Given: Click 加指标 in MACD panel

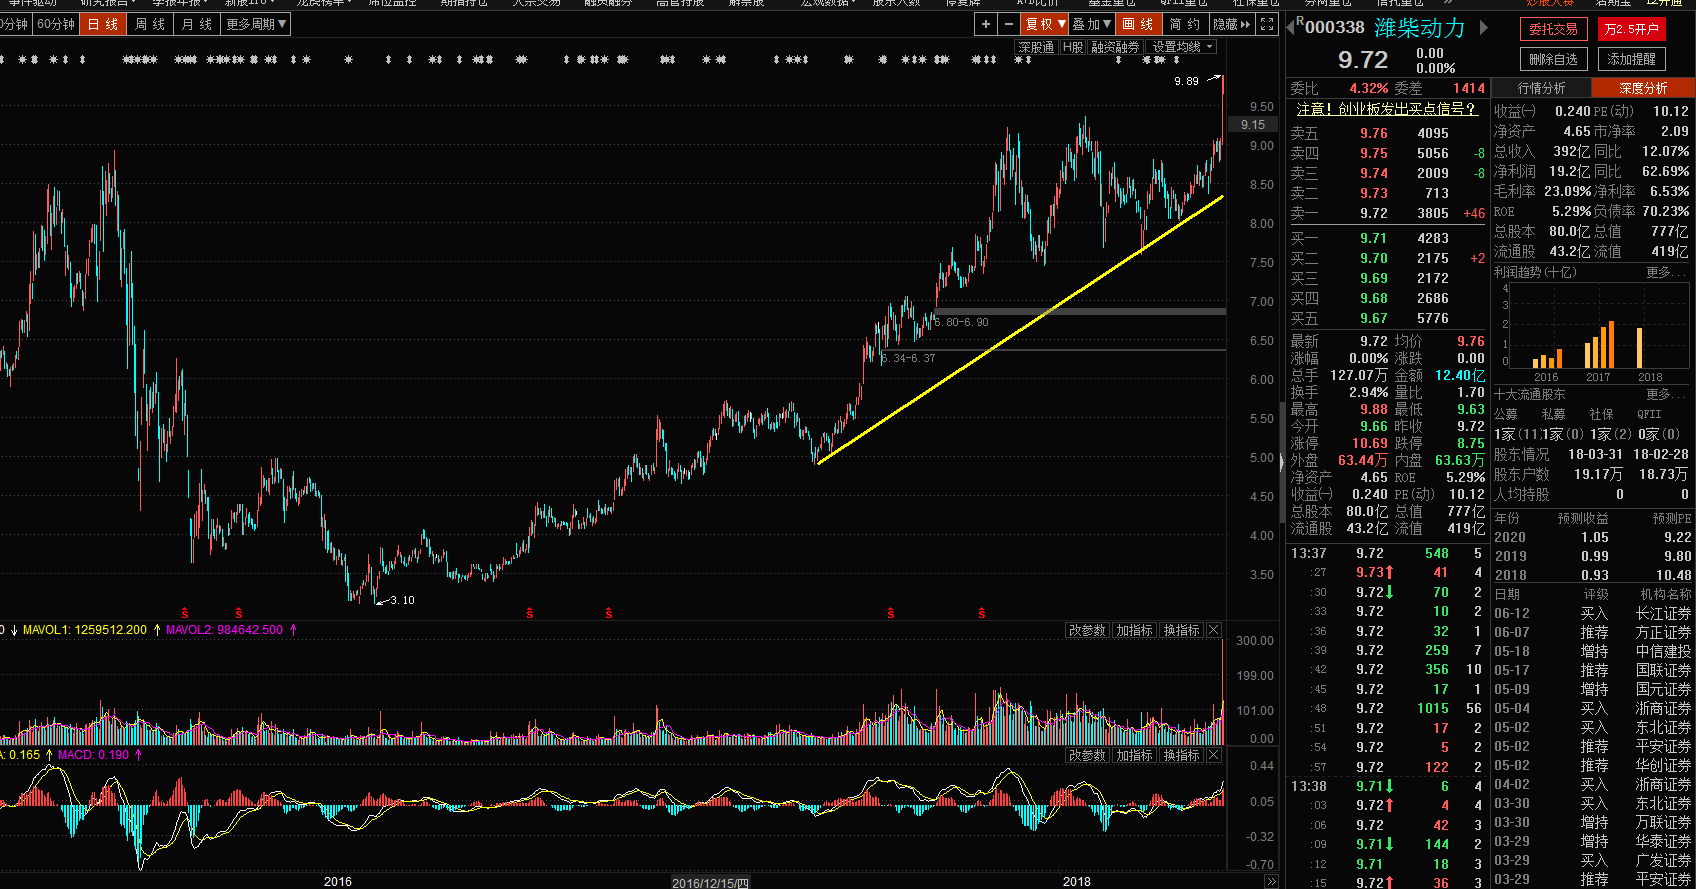Looking at the screenshot, I should pyautogui.click(x=1135, y=755).
